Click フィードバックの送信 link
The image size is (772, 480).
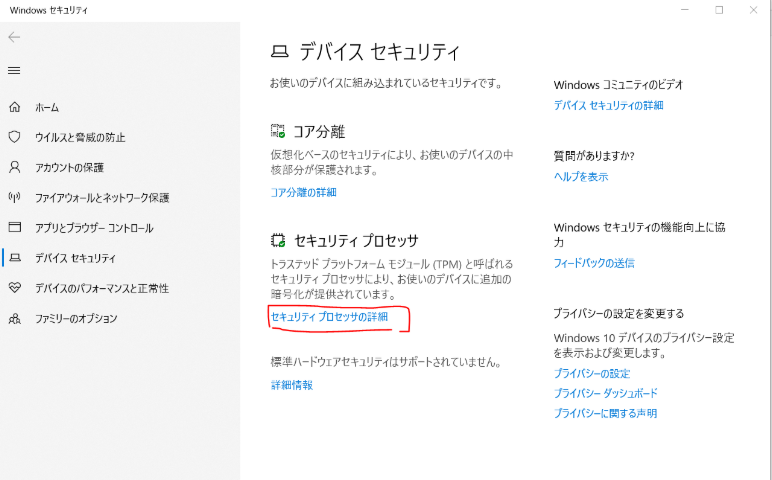(594, 263)
